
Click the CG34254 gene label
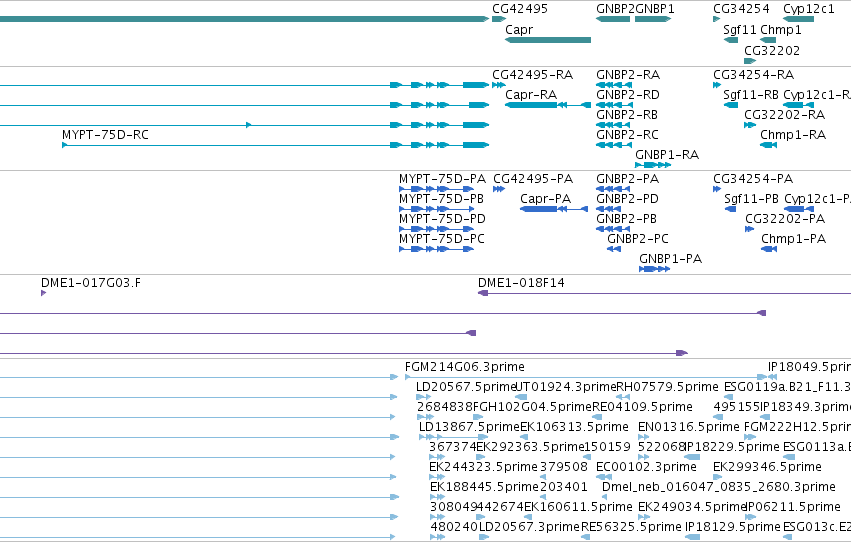pos(741,9)
